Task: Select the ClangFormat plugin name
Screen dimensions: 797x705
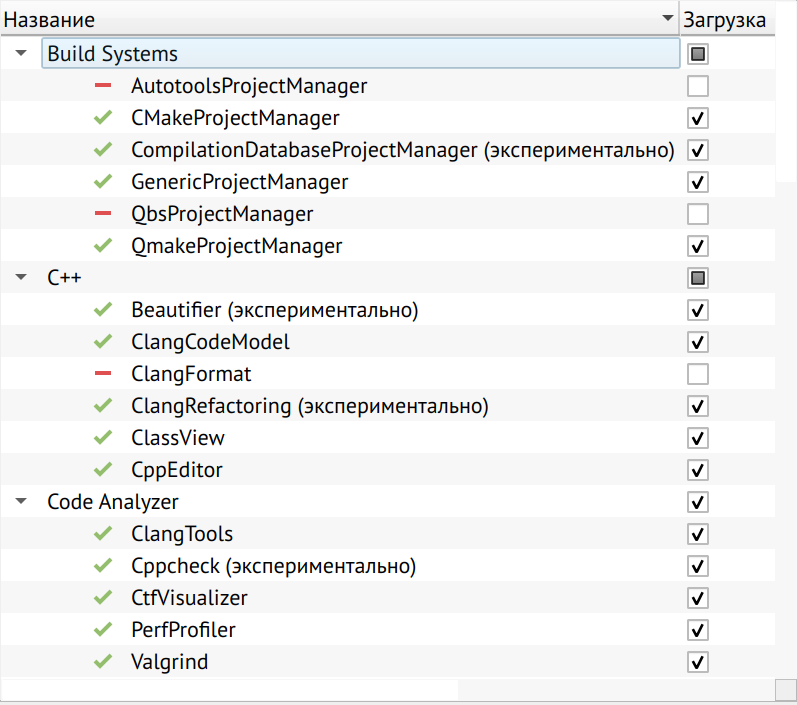Action: point(191,374)
